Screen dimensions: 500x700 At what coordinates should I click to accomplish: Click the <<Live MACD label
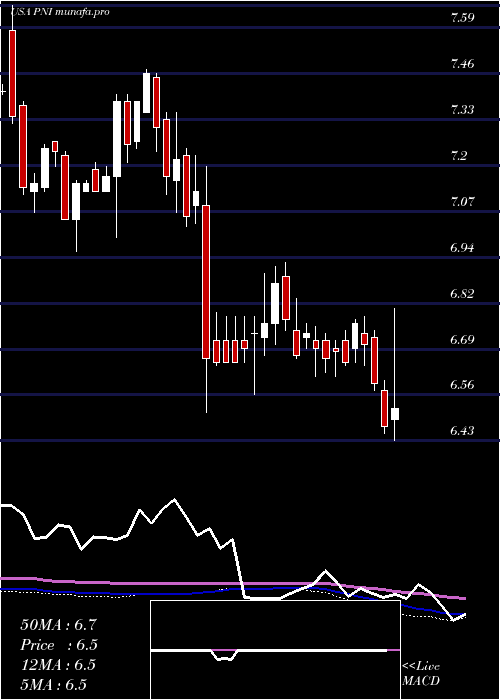click(421, 674)
